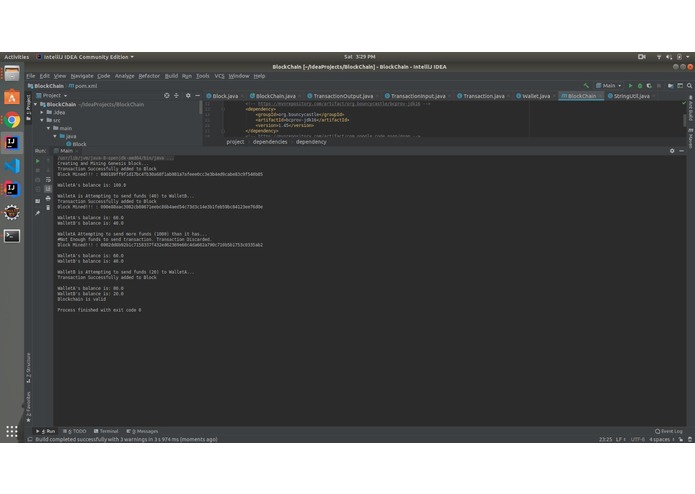Open Ubuntu Software from the dock
Image resolution: width=695 pixels, height=494 pixels.
[12, 97]
